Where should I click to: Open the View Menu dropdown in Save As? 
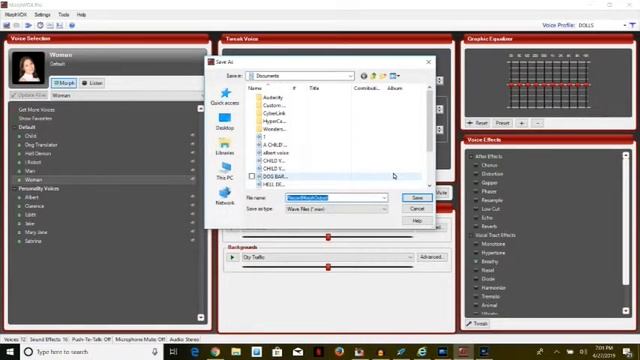point(395,76)
